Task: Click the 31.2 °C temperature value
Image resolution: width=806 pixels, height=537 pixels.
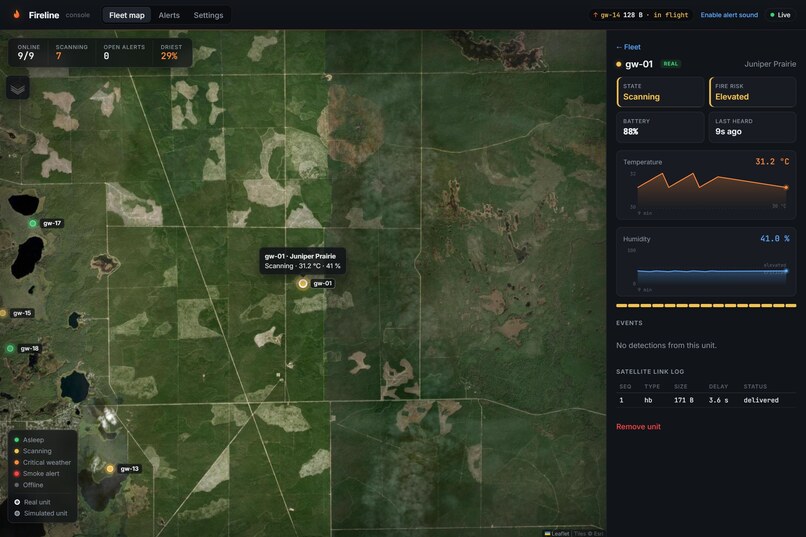Action: pos(772,162)
